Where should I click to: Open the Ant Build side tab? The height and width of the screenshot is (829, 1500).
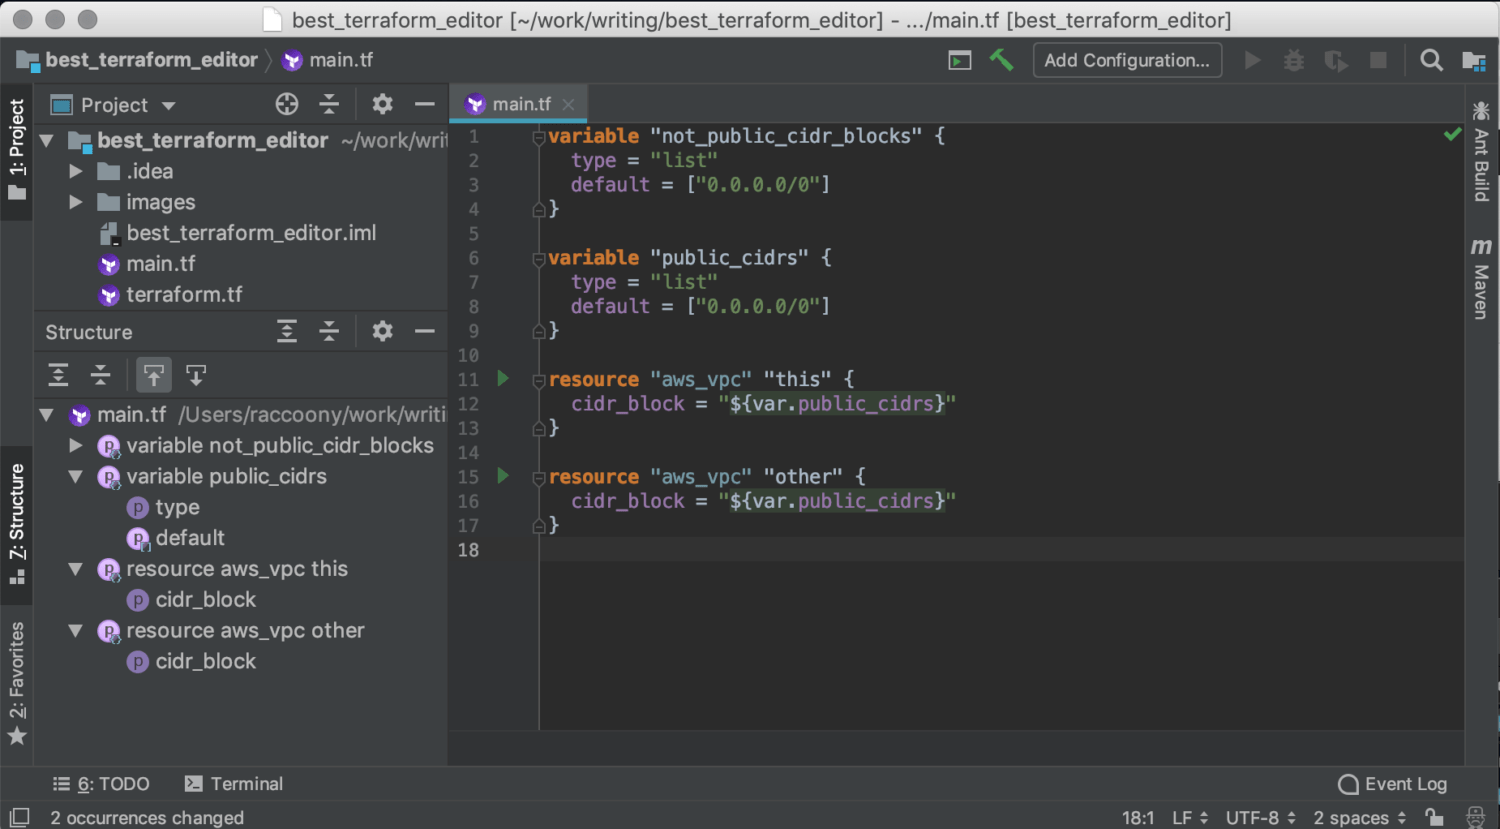point(1482,152)
